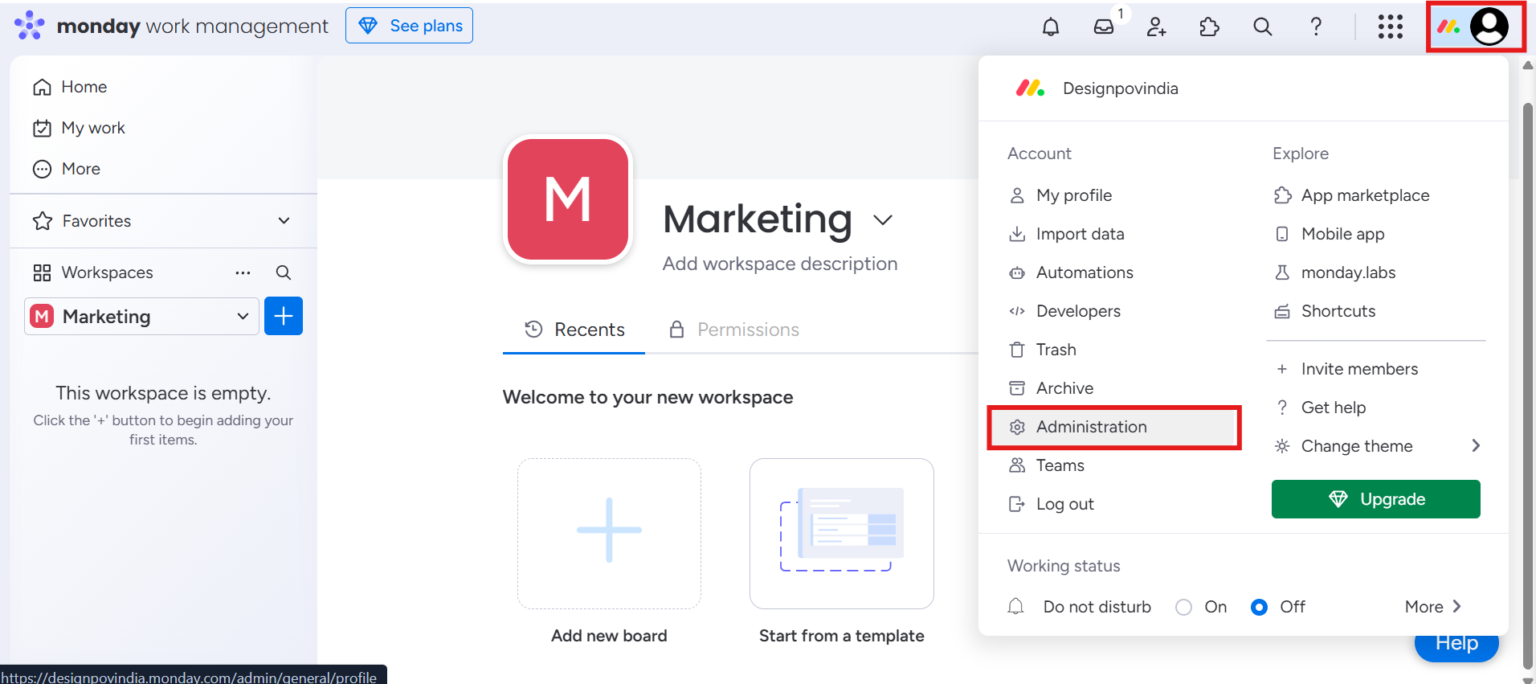The image size is (1536, 684).
Task: Open the apps puzzle piece icon
Action: click(x=1210, y=27)
